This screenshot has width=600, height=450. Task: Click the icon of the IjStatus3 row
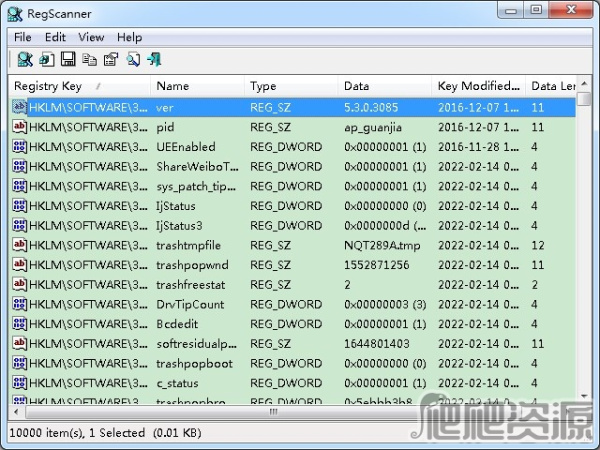[x=19, y=225]
